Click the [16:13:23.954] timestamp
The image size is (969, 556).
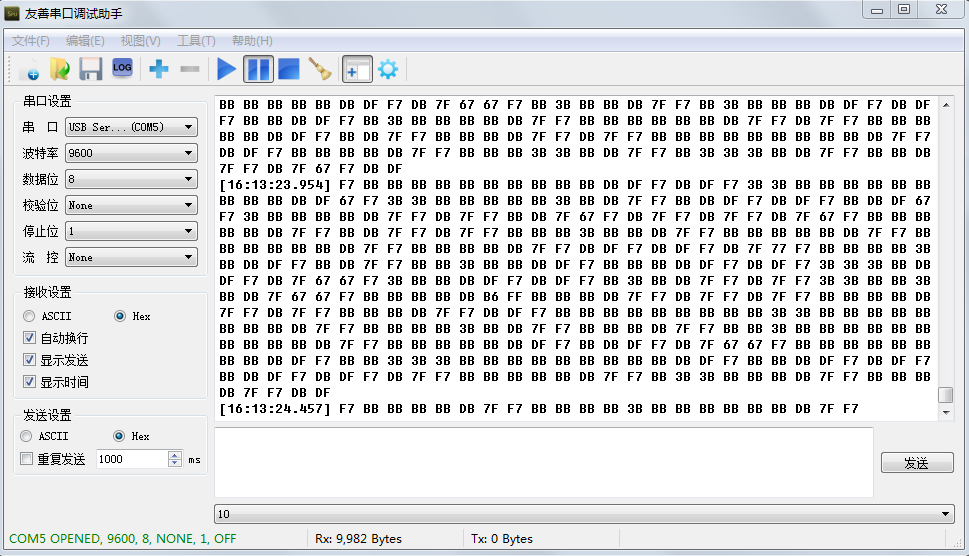275,185
